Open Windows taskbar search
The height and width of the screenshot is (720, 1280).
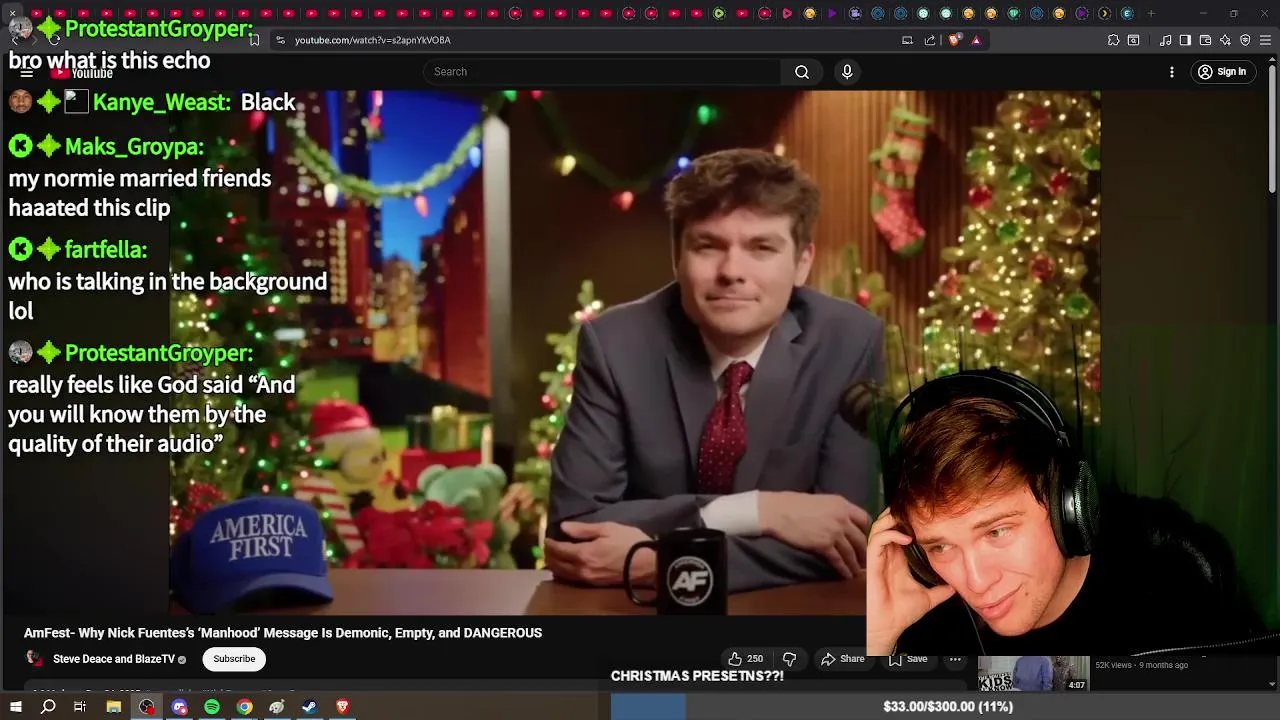pyautogui.click(x=48, y=707)
